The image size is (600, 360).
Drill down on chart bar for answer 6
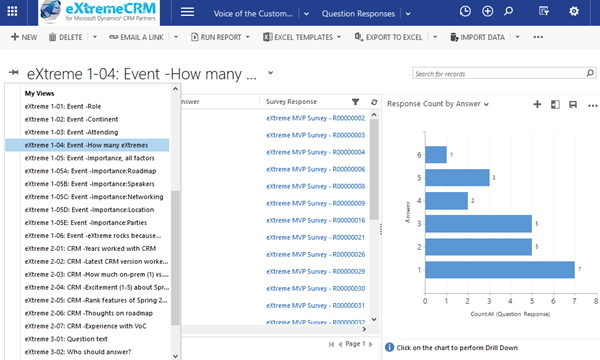[x=435, y=155]
